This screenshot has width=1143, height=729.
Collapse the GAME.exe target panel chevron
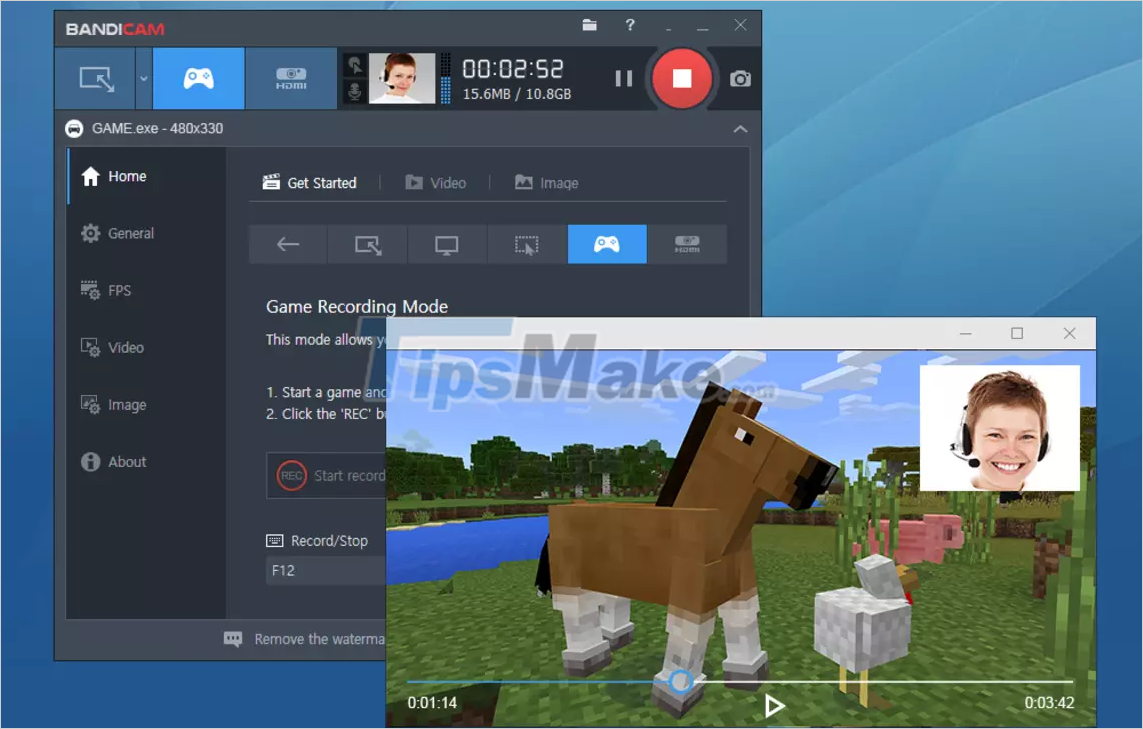(x=740, y=129)
